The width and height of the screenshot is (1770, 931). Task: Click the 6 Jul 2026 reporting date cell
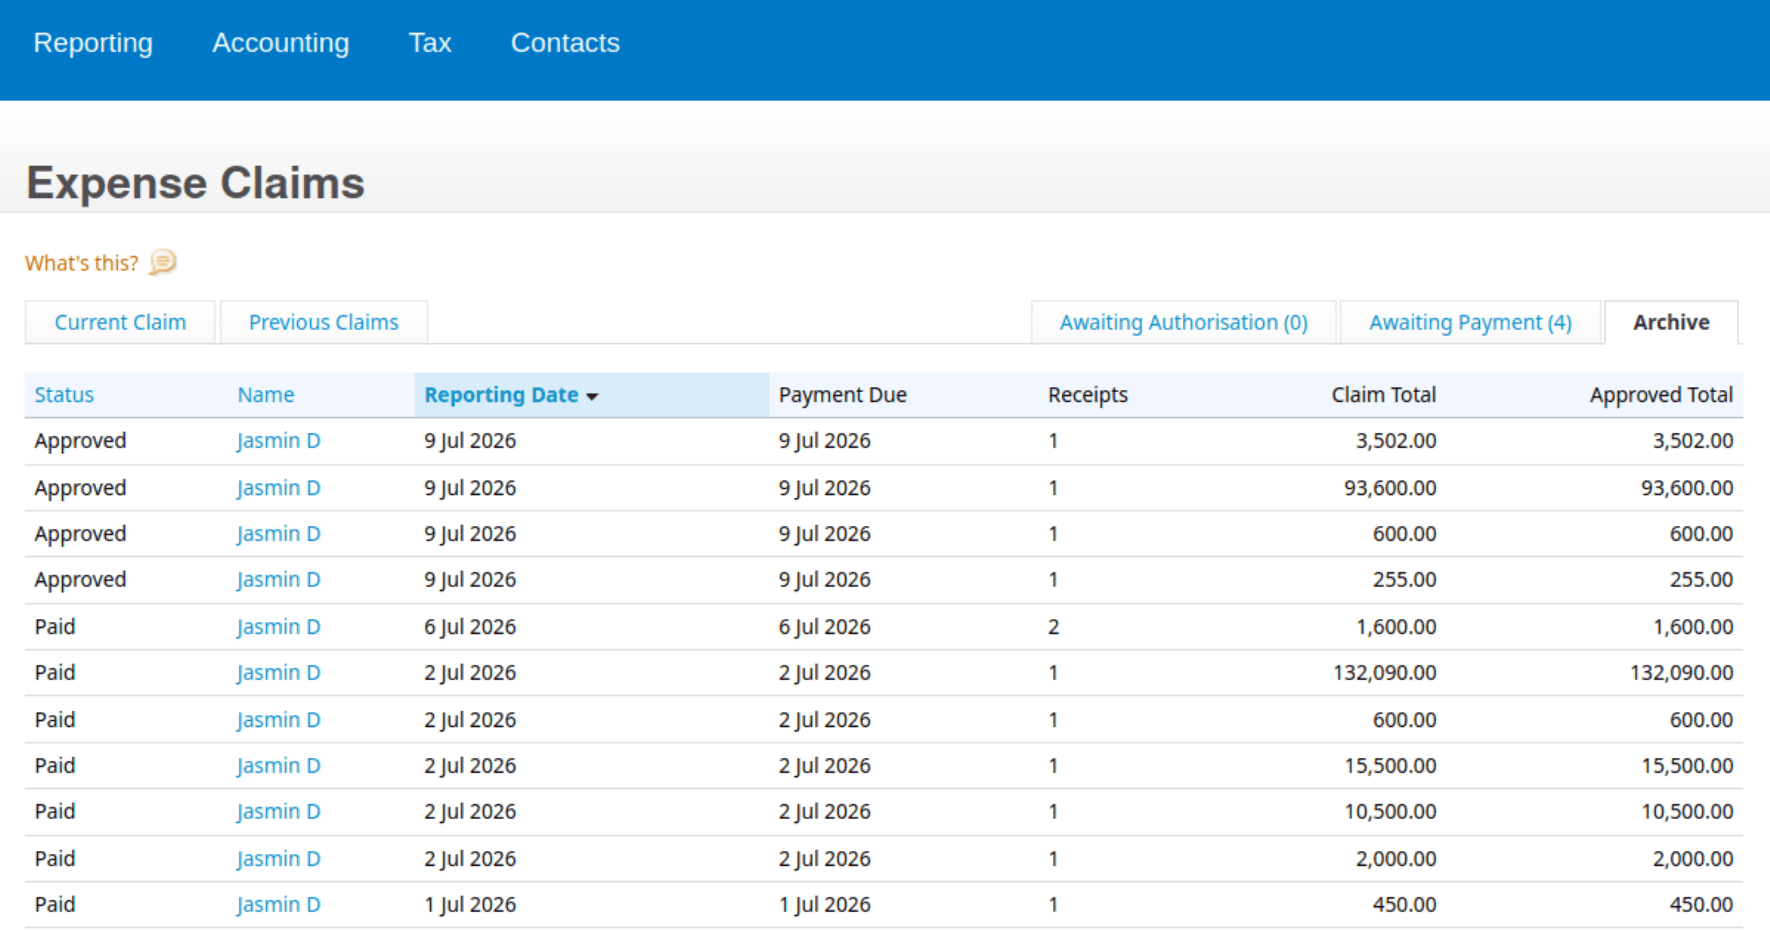click(470, 627)
